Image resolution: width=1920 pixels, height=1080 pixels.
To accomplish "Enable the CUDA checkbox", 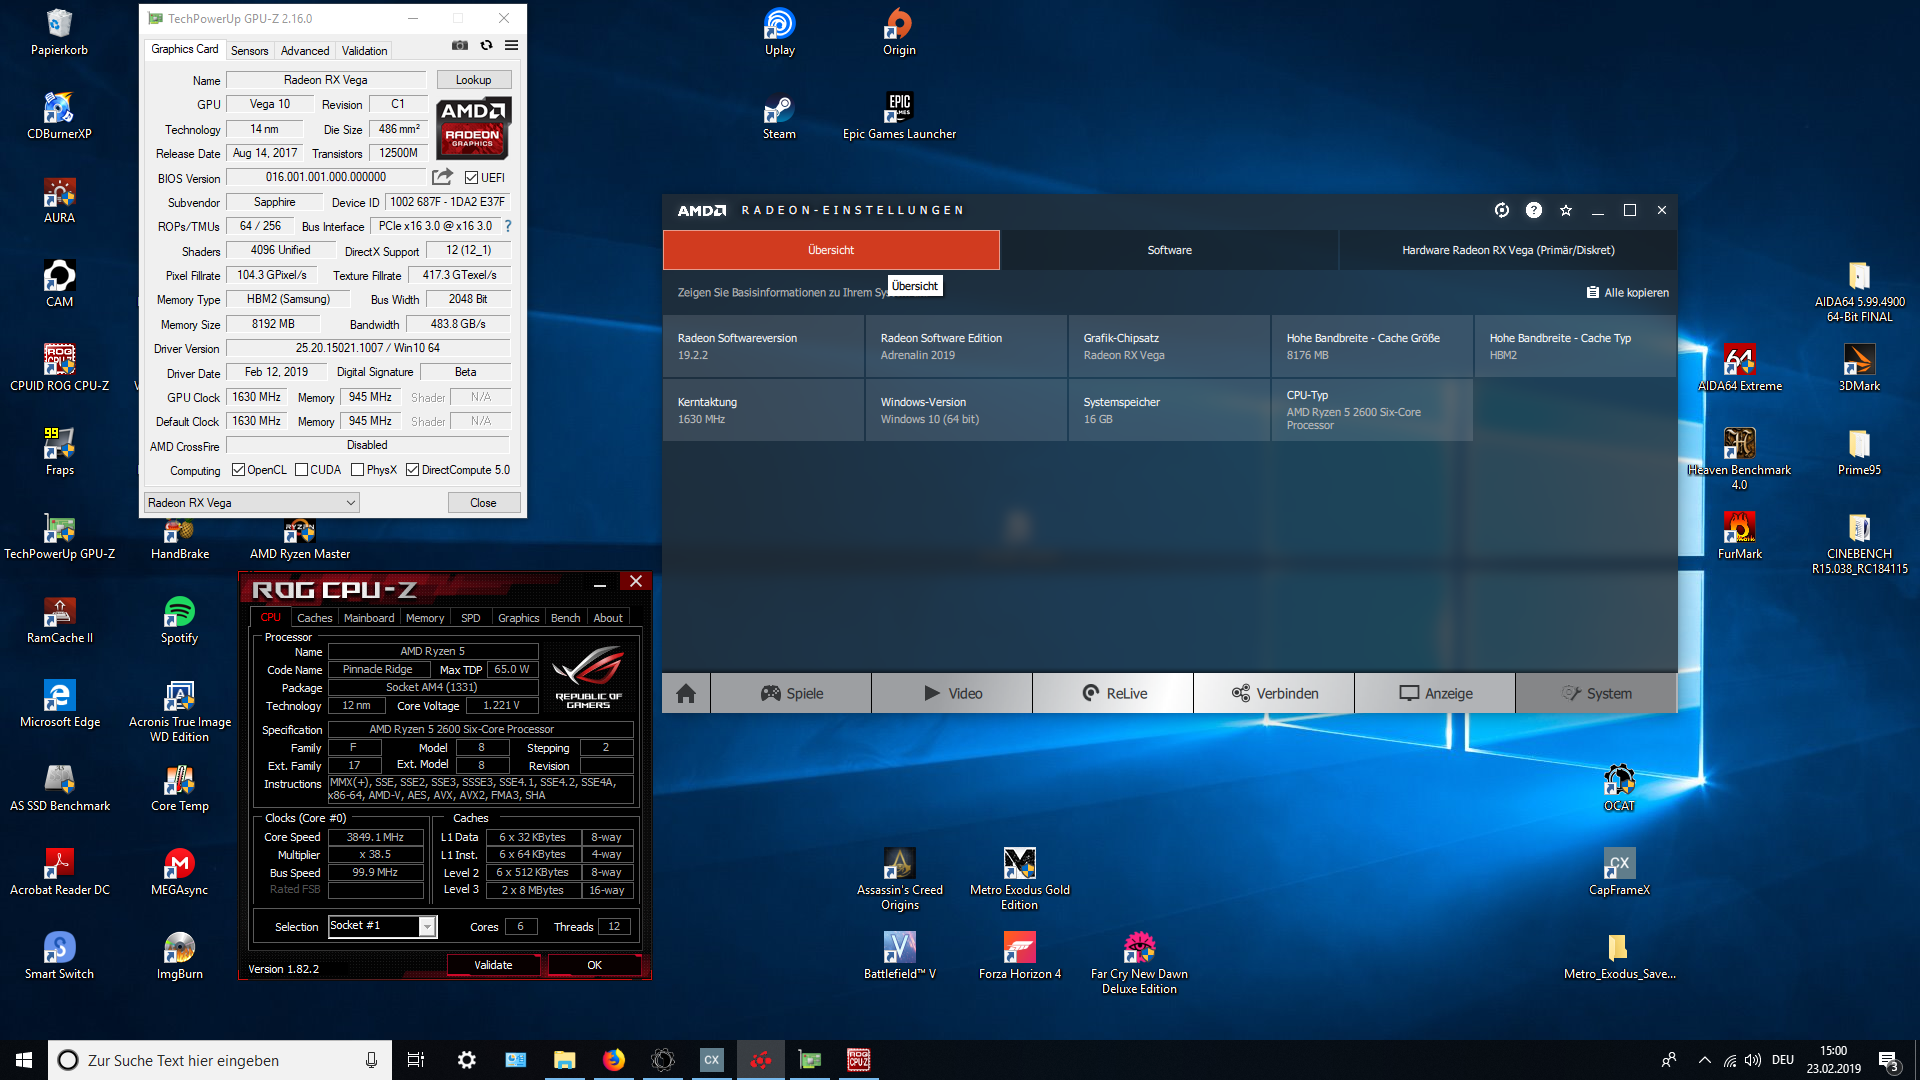I will (301, 470).
